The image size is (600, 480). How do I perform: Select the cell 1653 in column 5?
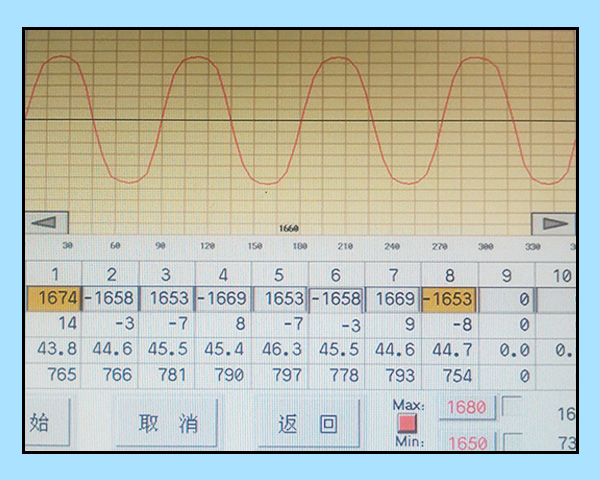coord(281,298)
